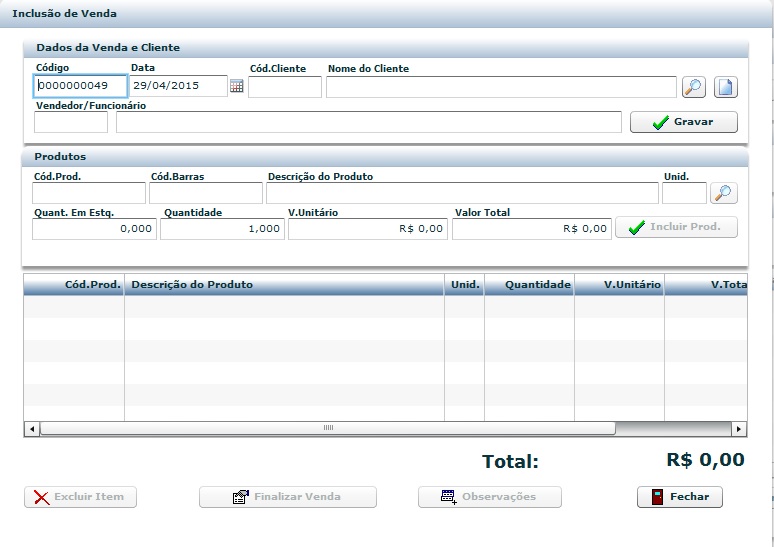The width and height of the screenshot is (774, 547).
Task: Click the magnifier icon to search clients
Action: point(693,87)
